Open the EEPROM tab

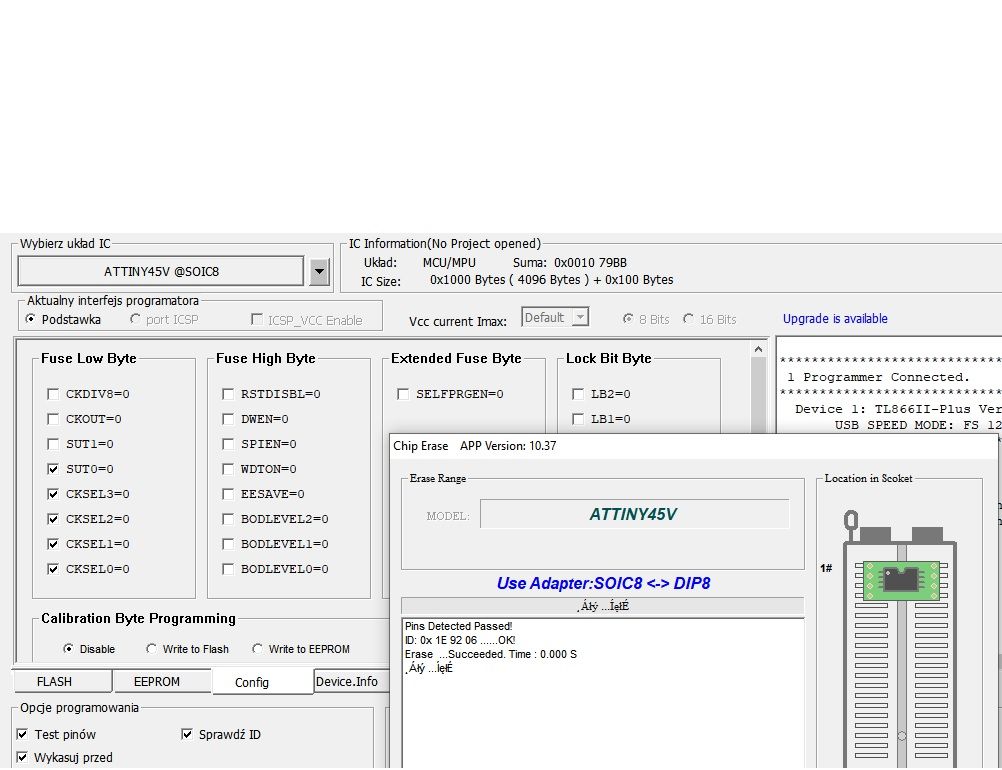tap(157, 682)
